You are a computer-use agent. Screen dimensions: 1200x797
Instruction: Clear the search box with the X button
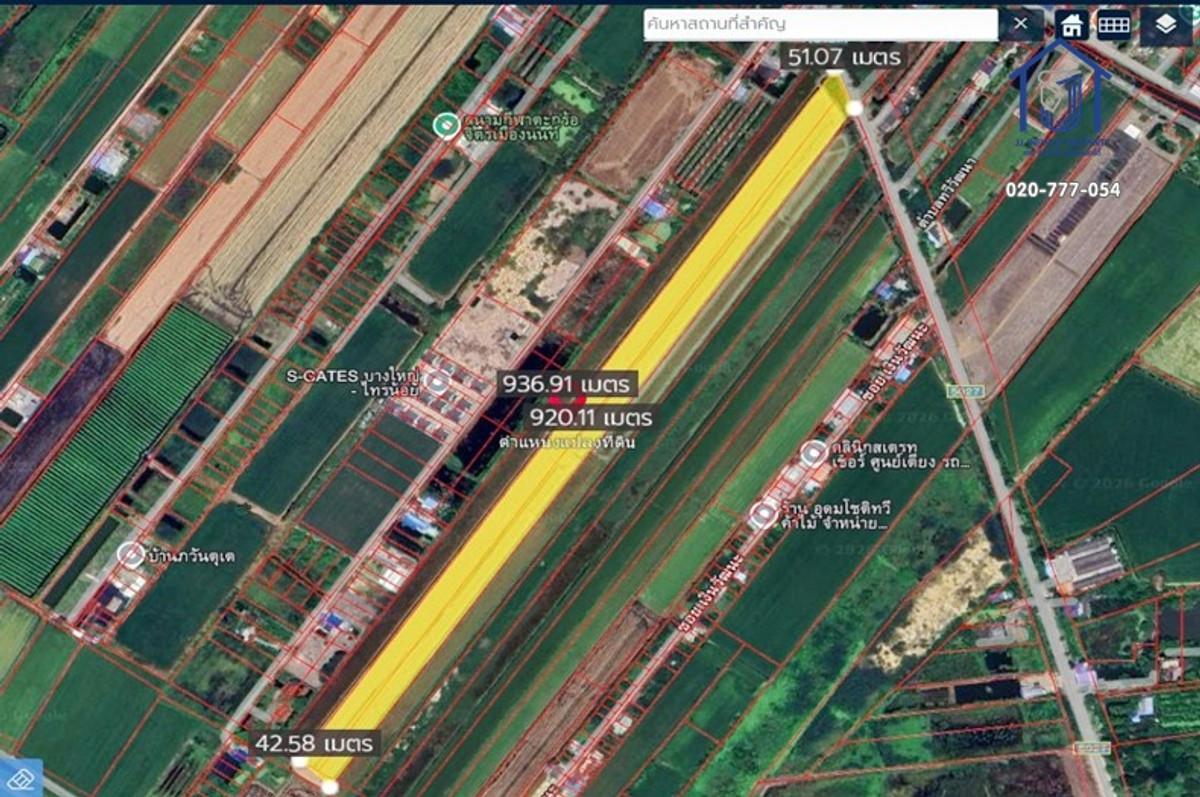[1020, 24]
